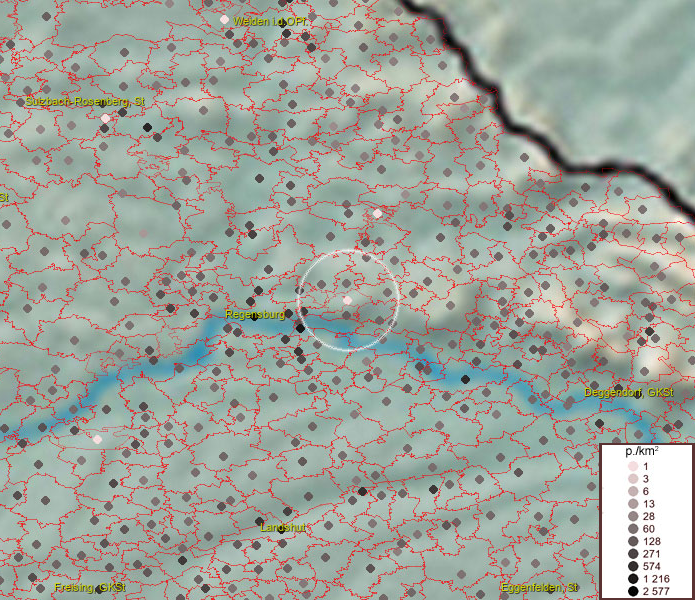This screenshot has height=600, width=695.
Task: Select the Freising, GKSt label
Action: click(91, 588)
